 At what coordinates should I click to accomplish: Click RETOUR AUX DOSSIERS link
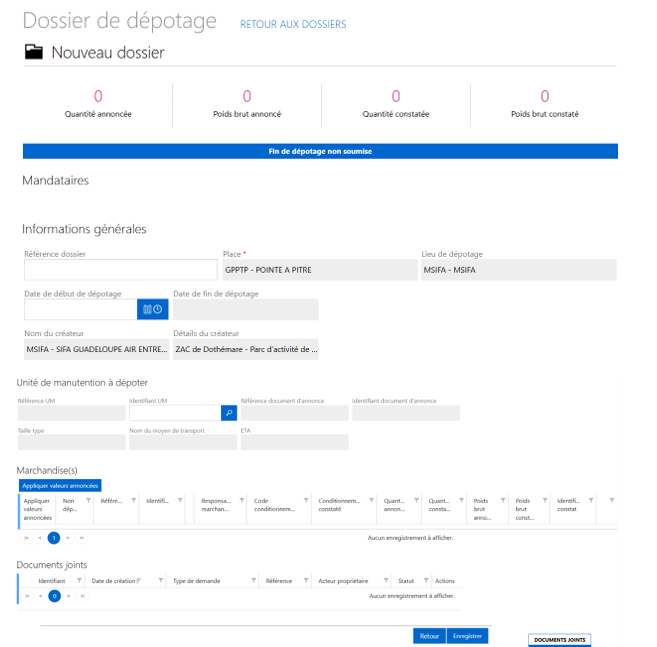(x=293, y=24)
